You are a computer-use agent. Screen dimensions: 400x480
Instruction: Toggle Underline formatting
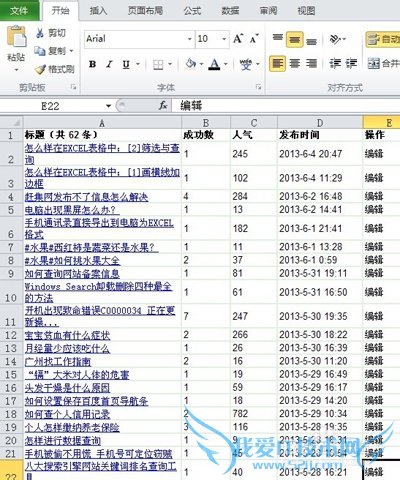point(126,64)
